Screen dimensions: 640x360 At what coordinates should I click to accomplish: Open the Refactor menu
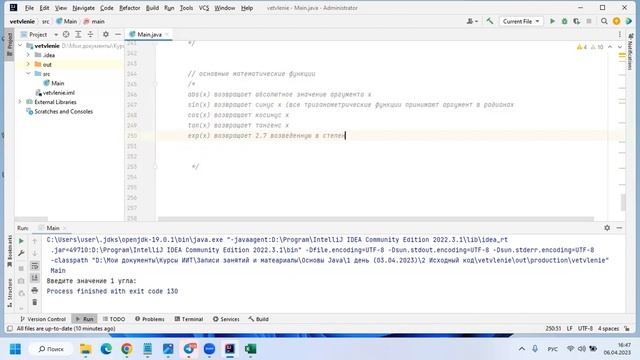129,8
